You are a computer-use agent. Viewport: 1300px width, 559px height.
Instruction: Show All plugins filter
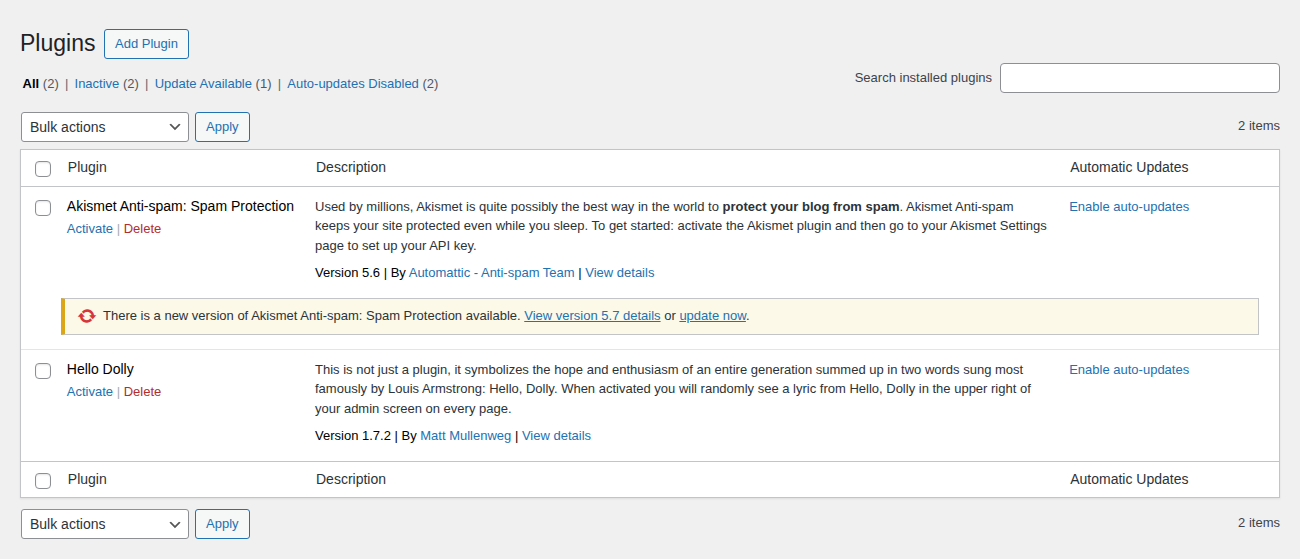(x=31, y=84)
